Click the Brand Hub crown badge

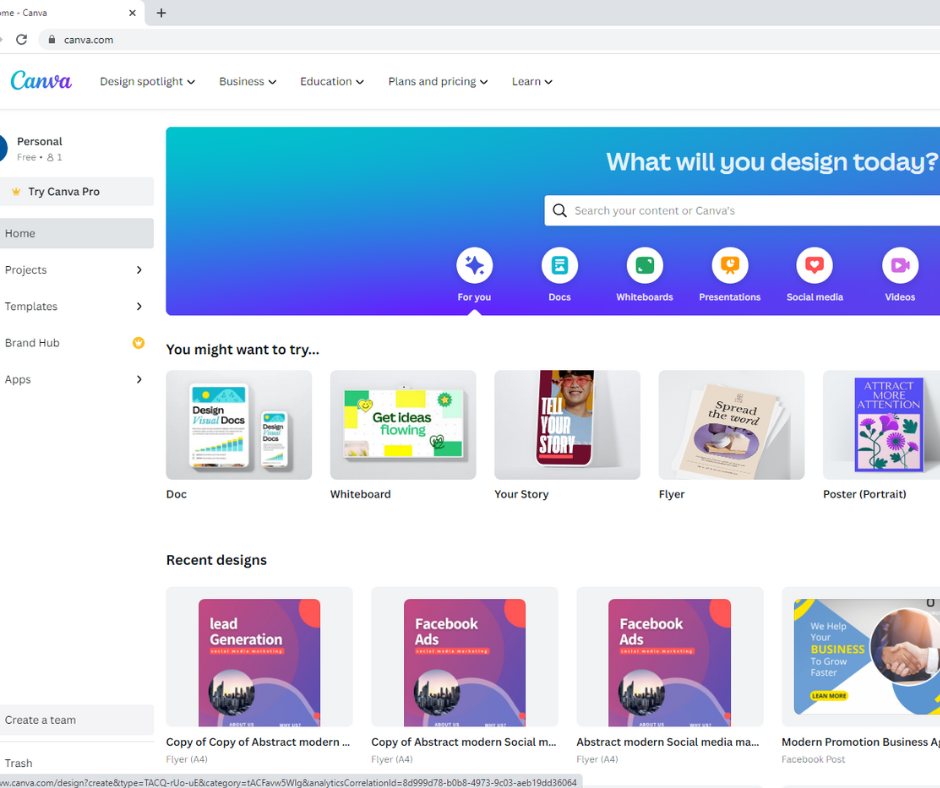[138, 343]
